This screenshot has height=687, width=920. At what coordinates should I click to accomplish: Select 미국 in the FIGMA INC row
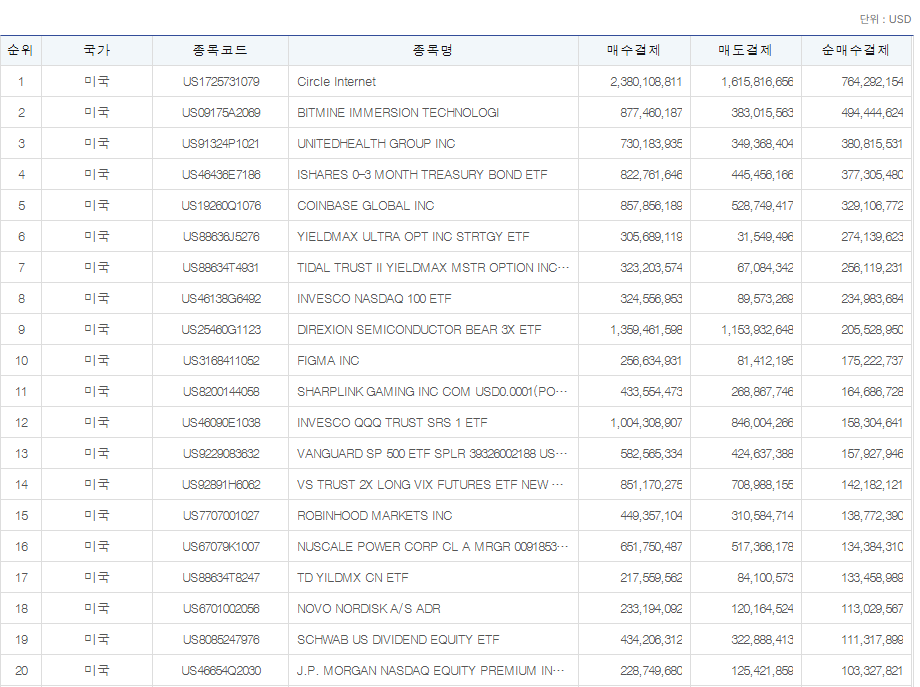coord(97,361)
